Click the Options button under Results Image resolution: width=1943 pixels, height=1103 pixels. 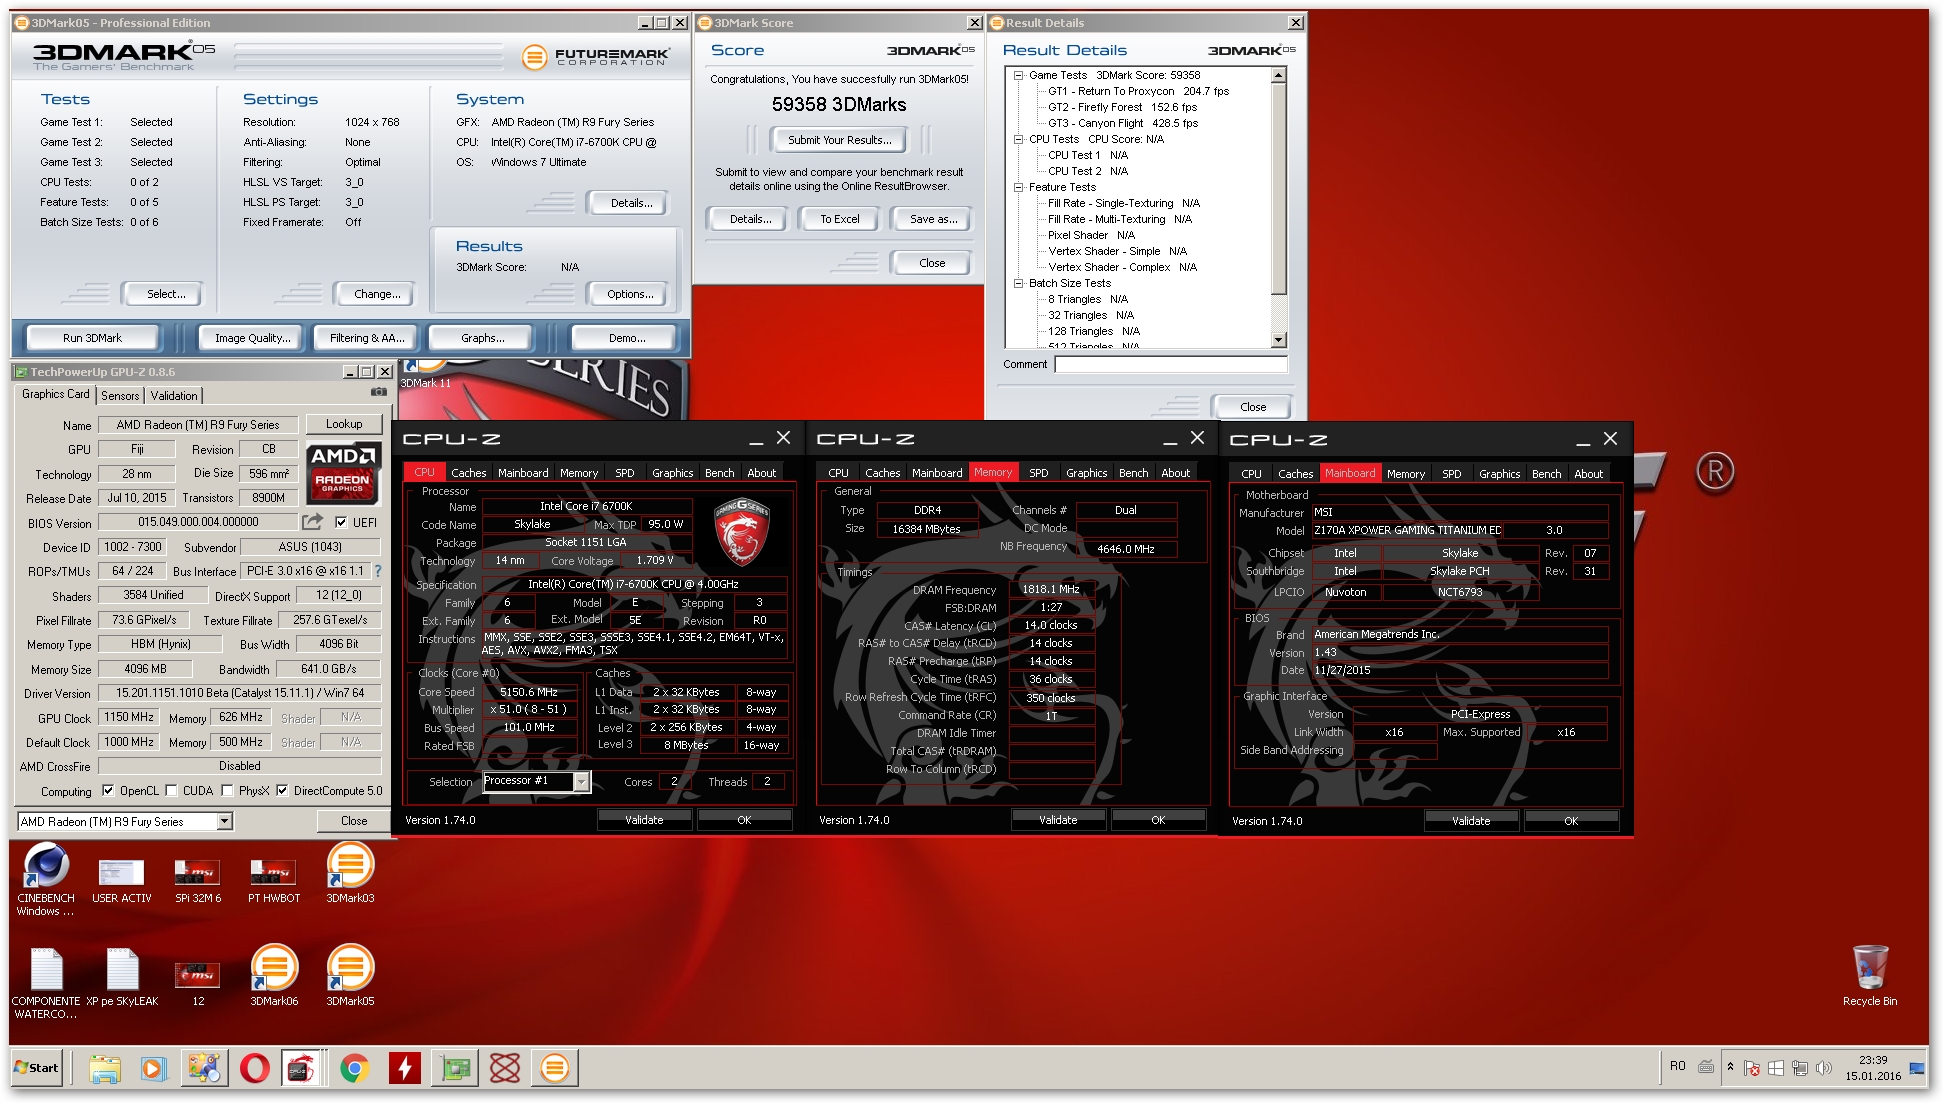tap(629, 294)
